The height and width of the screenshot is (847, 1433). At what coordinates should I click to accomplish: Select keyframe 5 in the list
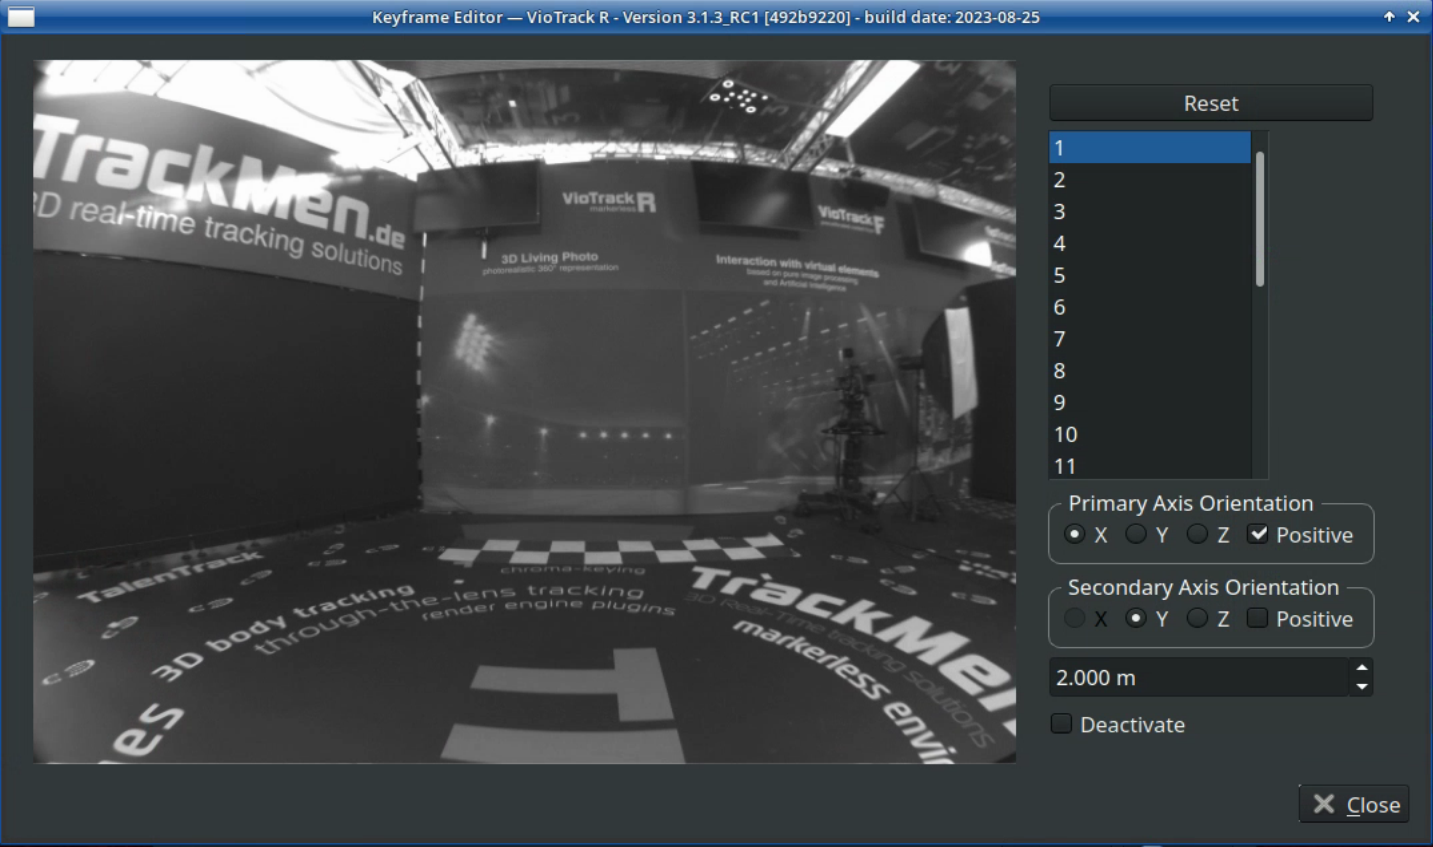pos(1149,275)
